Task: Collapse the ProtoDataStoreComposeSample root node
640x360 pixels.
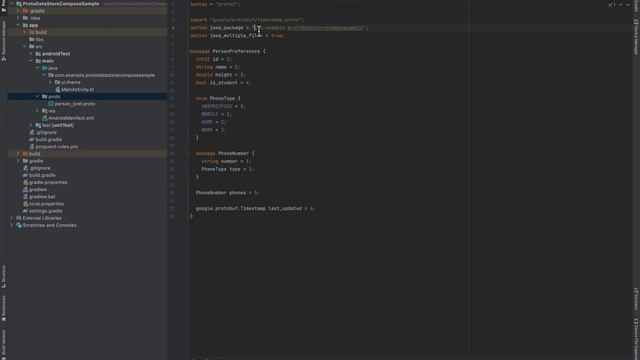Action: tap(12, 4)
